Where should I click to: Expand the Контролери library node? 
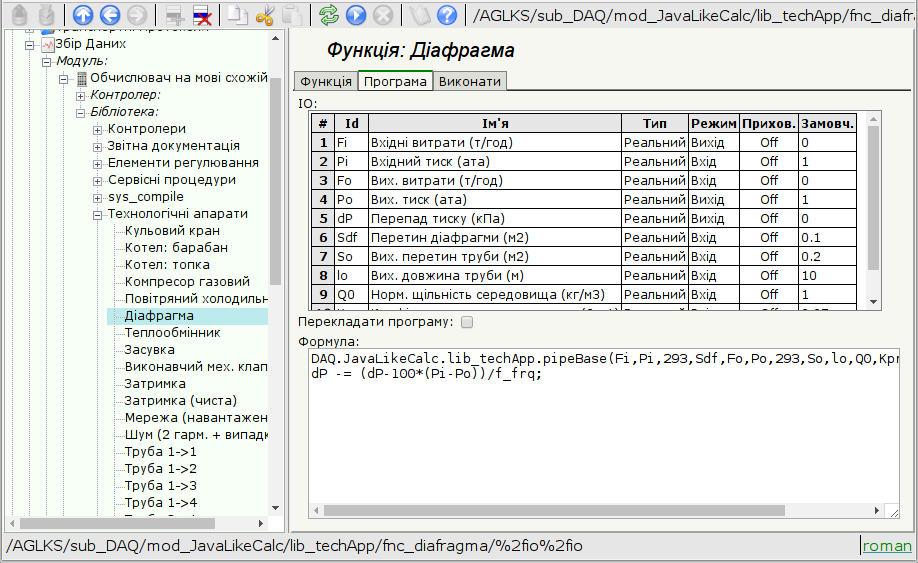coord(98,129)
